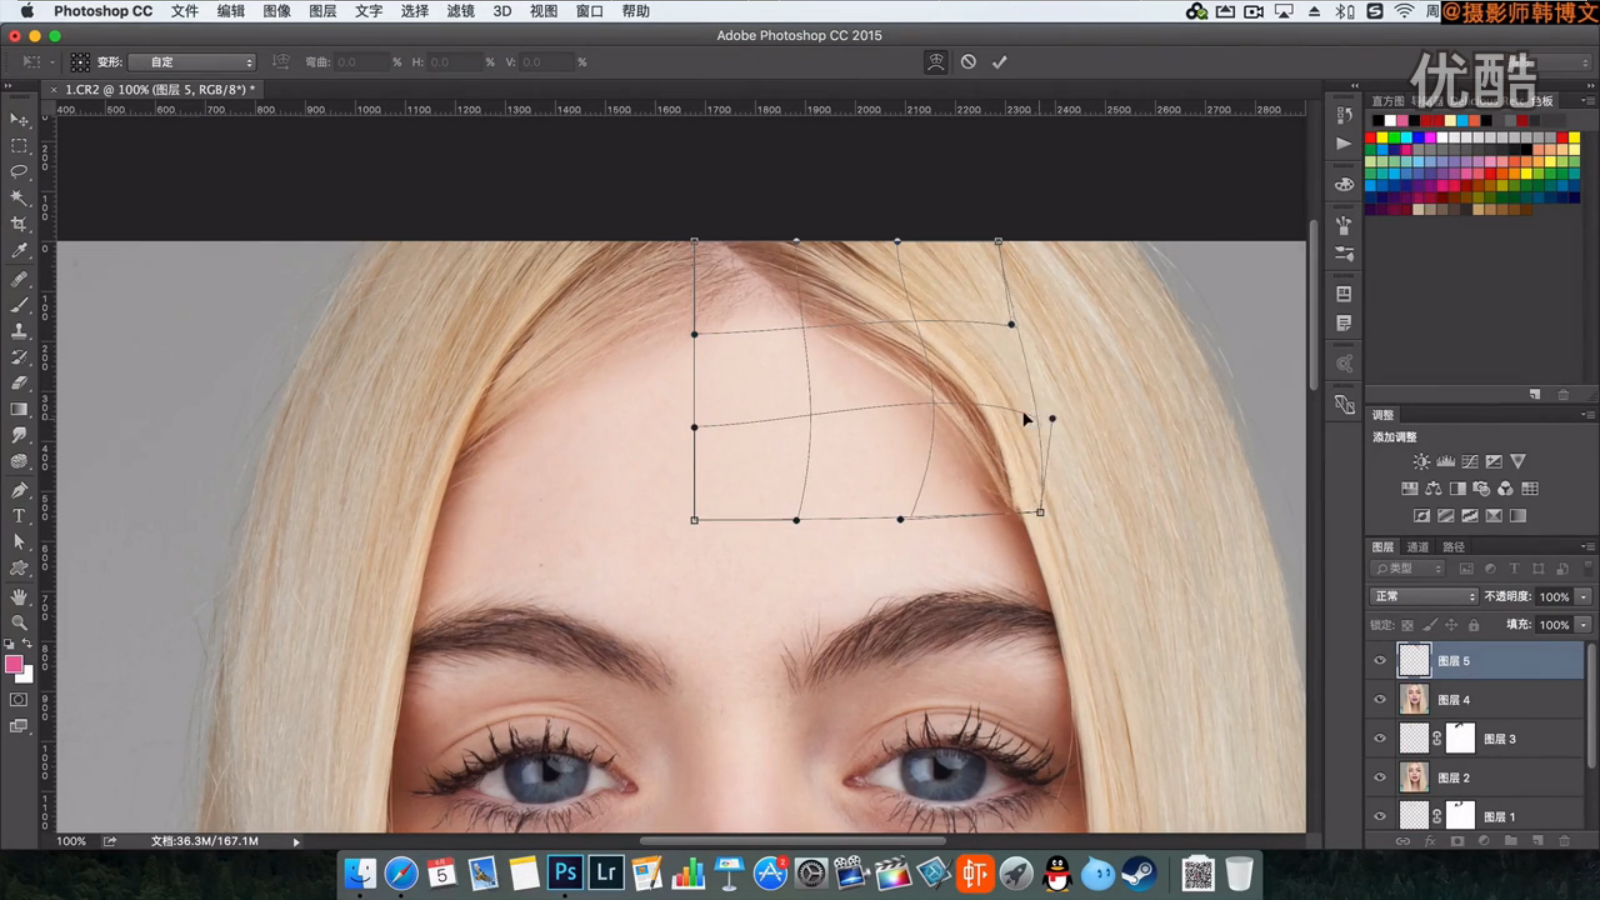Image resolution: width=1600 pixels, height=900 pixels.
Task: Open the 滤镜 menu
Action: tap(461, 11)
